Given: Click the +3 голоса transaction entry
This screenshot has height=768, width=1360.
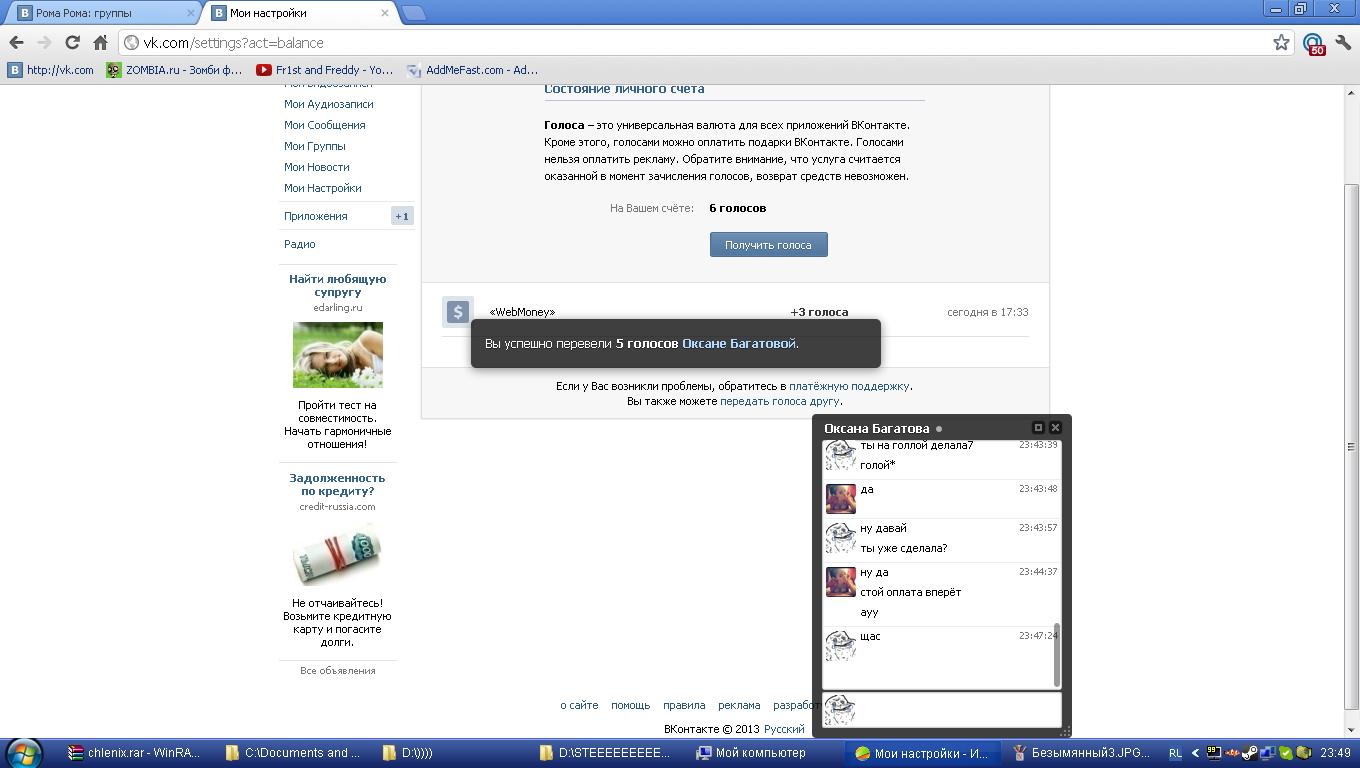Looking at the screenshot, I should point(819,312).
